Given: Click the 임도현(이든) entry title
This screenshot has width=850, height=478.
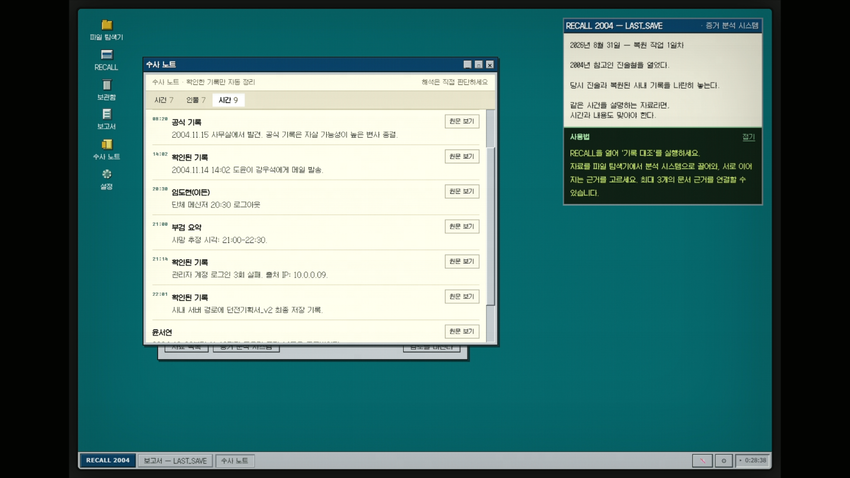Looking at the screenshot, I should point(191,192).
